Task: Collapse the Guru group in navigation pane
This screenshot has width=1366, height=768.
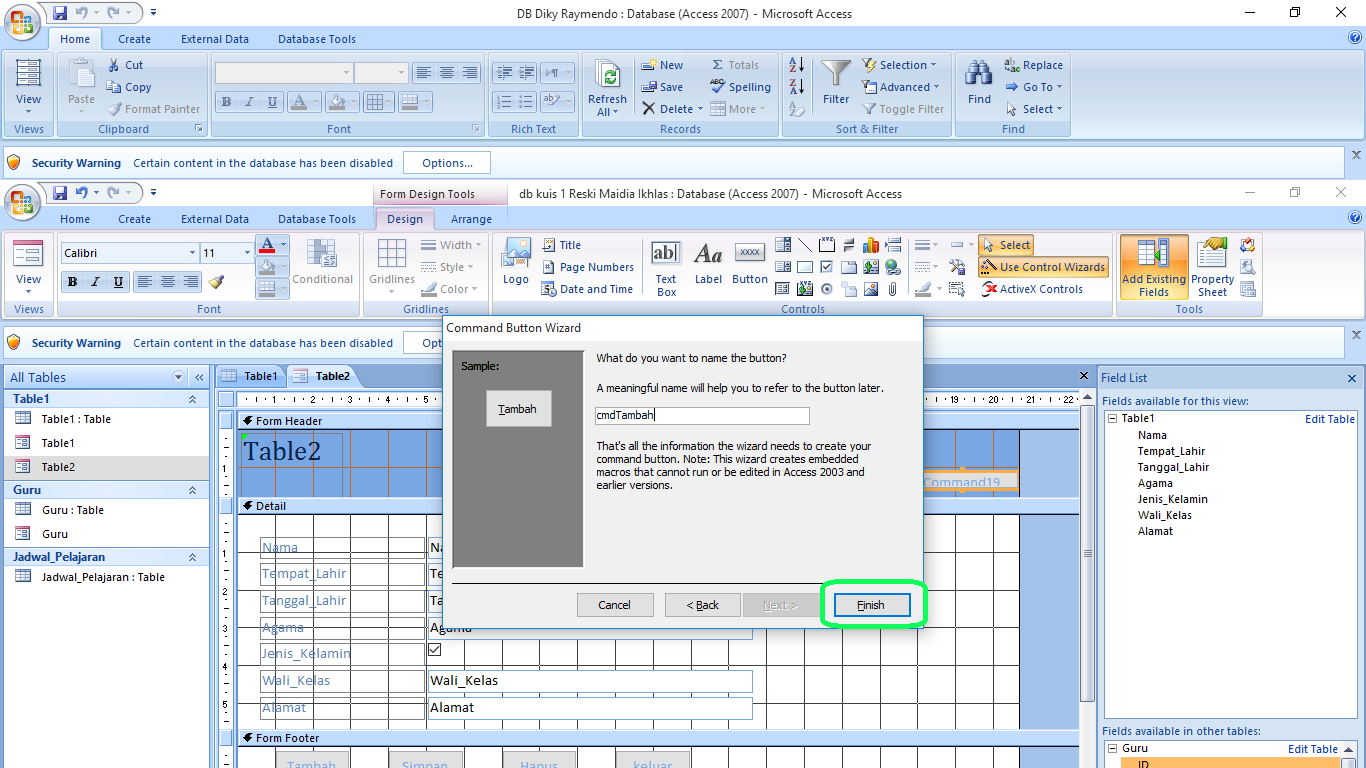Action: click(x=192, y=490)
